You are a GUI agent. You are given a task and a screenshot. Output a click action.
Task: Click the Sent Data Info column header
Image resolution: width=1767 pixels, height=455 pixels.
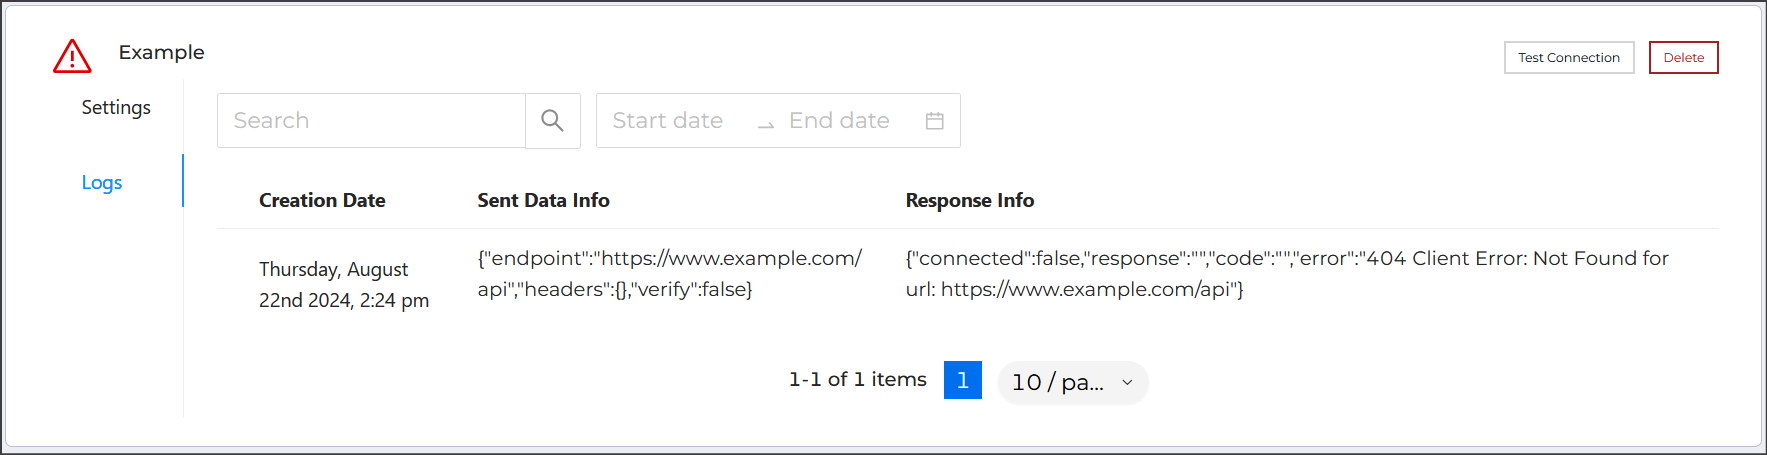[x=543, y=200]
